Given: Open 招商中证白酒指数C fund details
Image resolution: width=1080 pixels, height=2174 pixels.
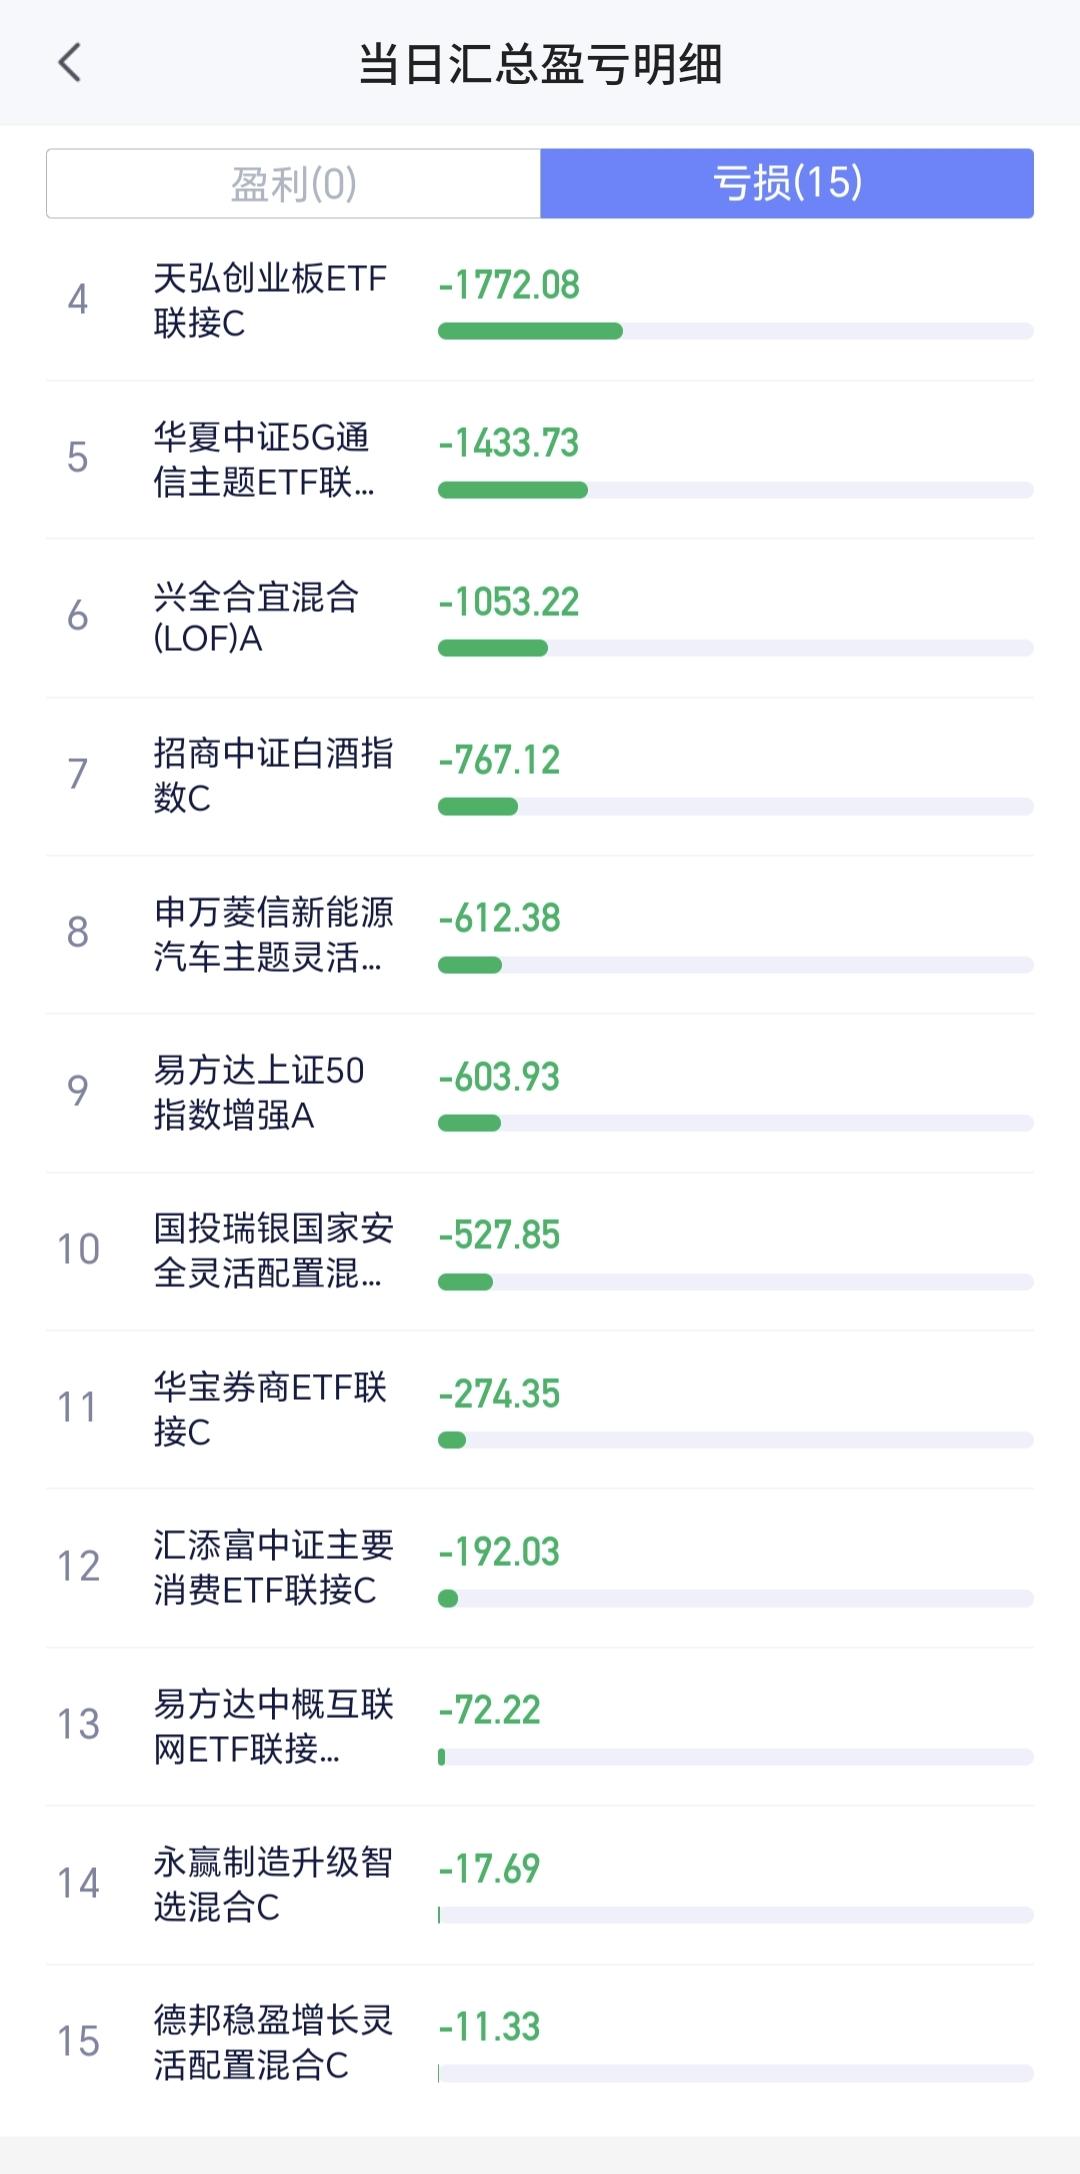Looking at the screenshot, I should tap(272, 775).
